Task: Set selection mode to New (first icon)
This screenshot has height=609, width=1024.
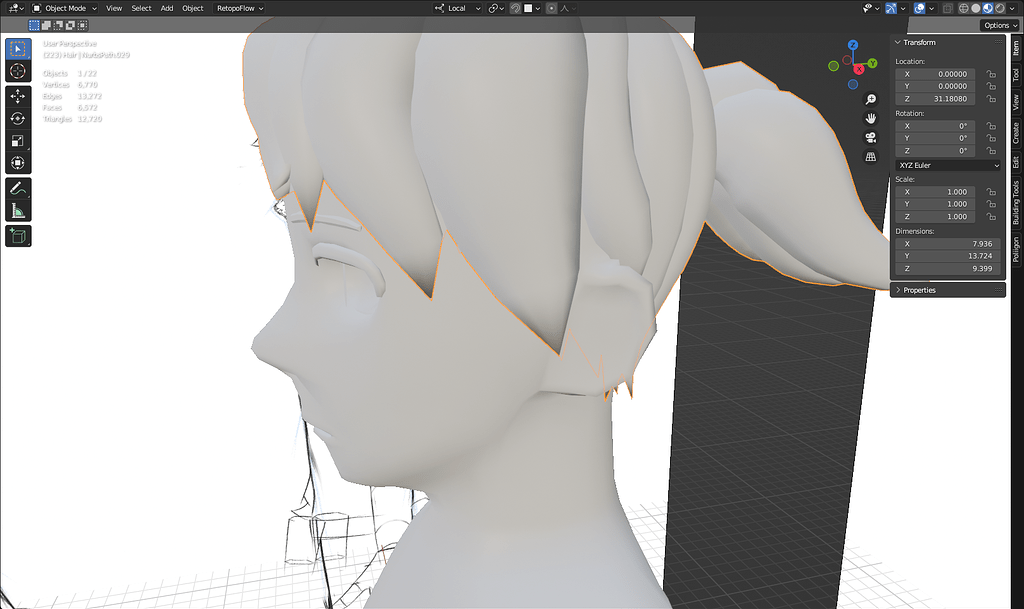Action: tap(34, 25)
